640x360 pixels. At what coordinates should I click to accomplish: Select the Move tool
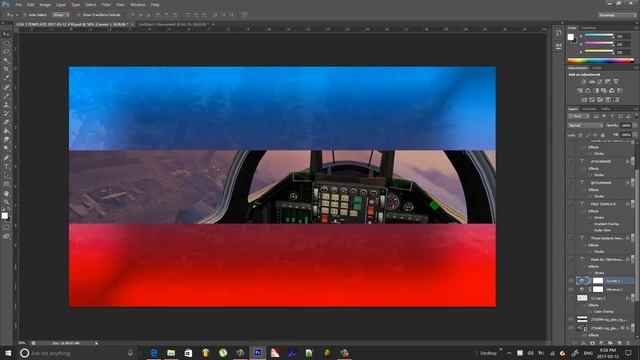6,34
